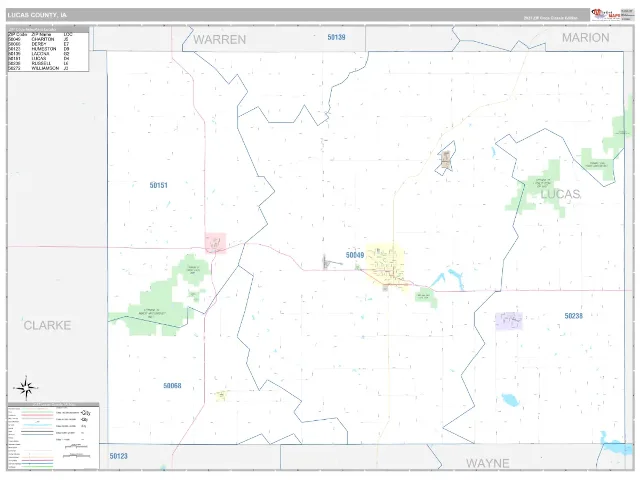The width and height of the screenshot is (640, 480).
Task: Click the blue lake below ZIP 50238
Action: pos(510,400)
